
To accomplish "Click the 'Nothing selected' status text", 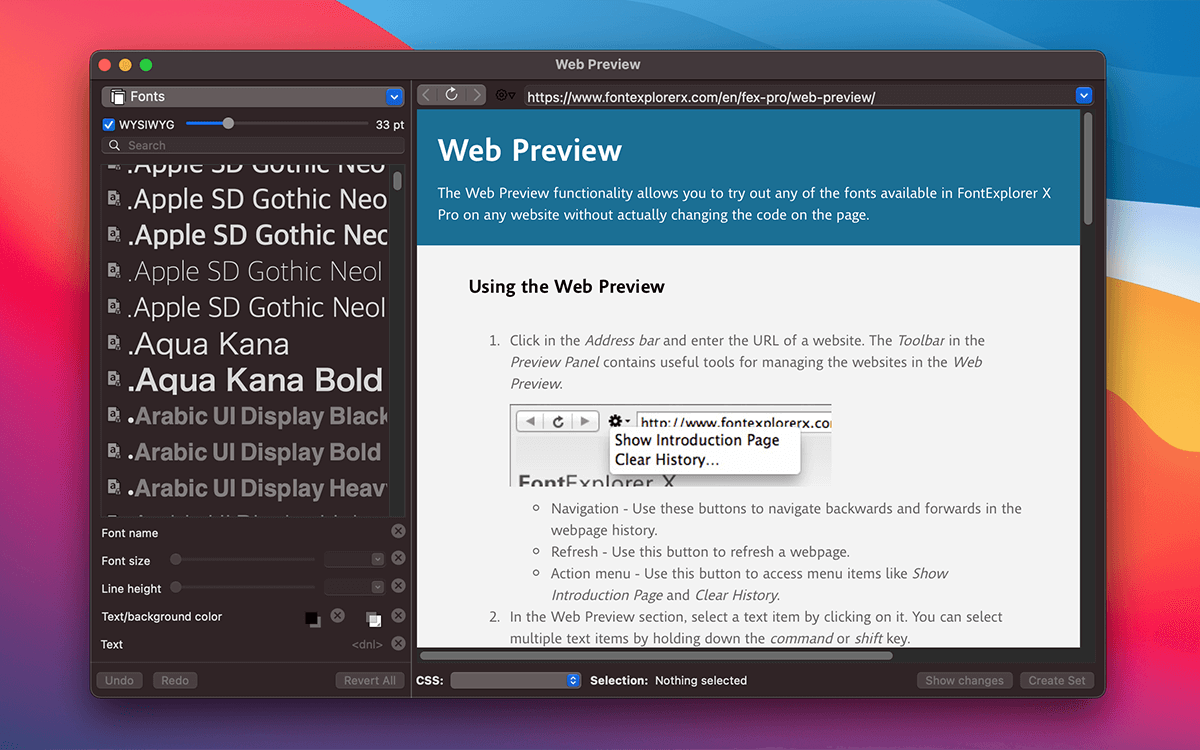I will 701,680.
